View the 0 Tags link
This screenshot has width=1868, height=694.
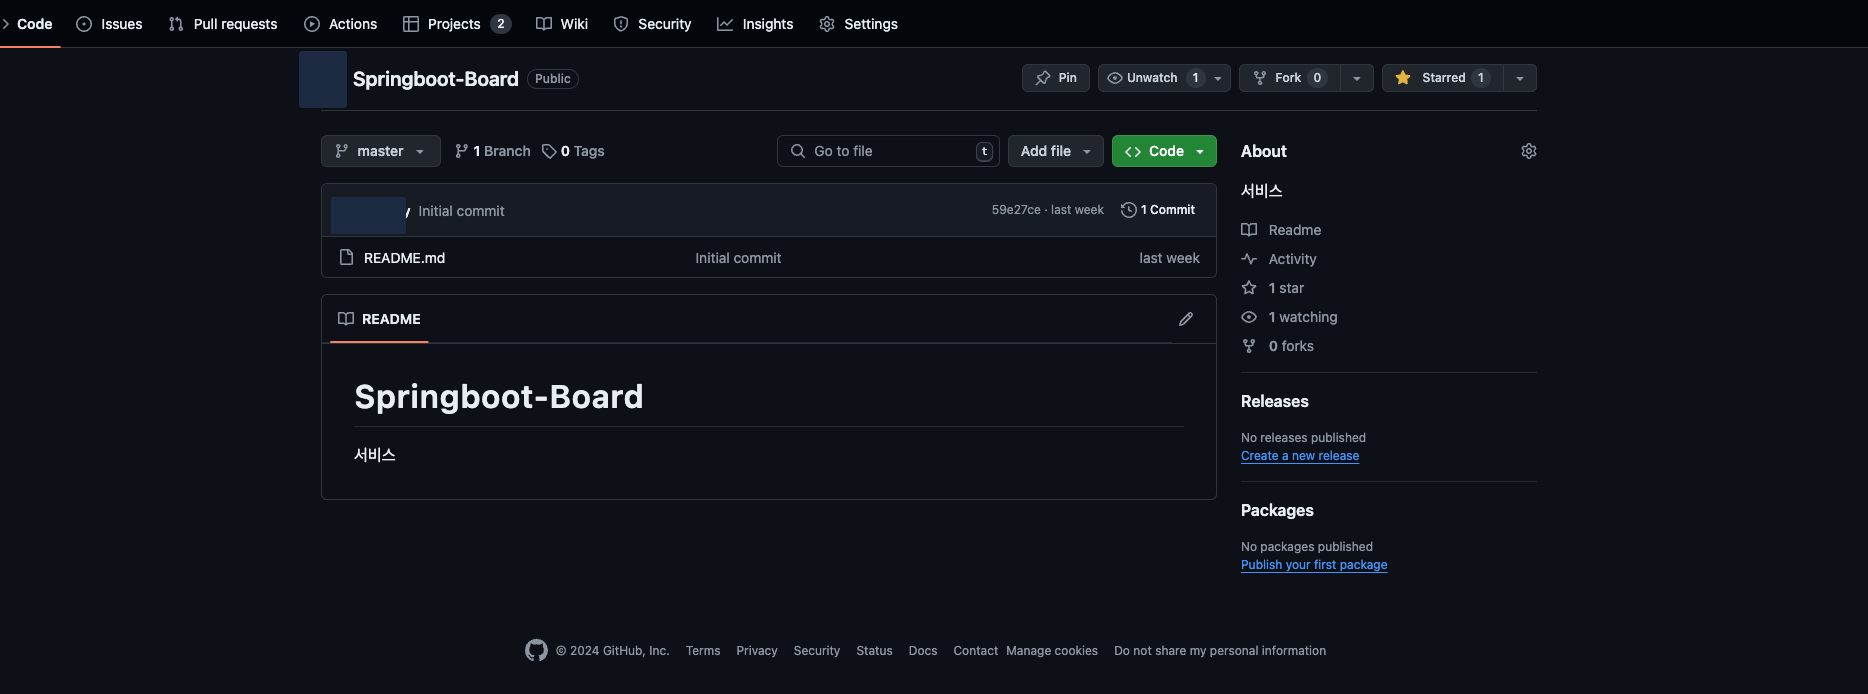click(x=574, y=151)
